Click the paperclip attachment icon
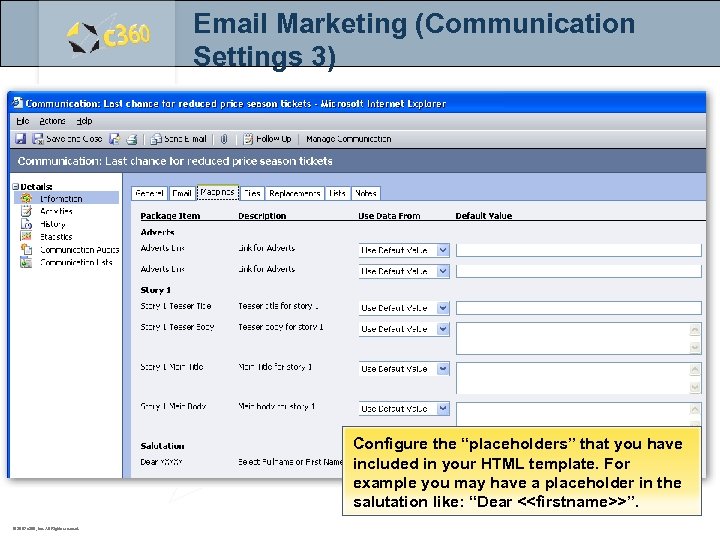This screenshot has height=540, width=720. click(224, 139)
